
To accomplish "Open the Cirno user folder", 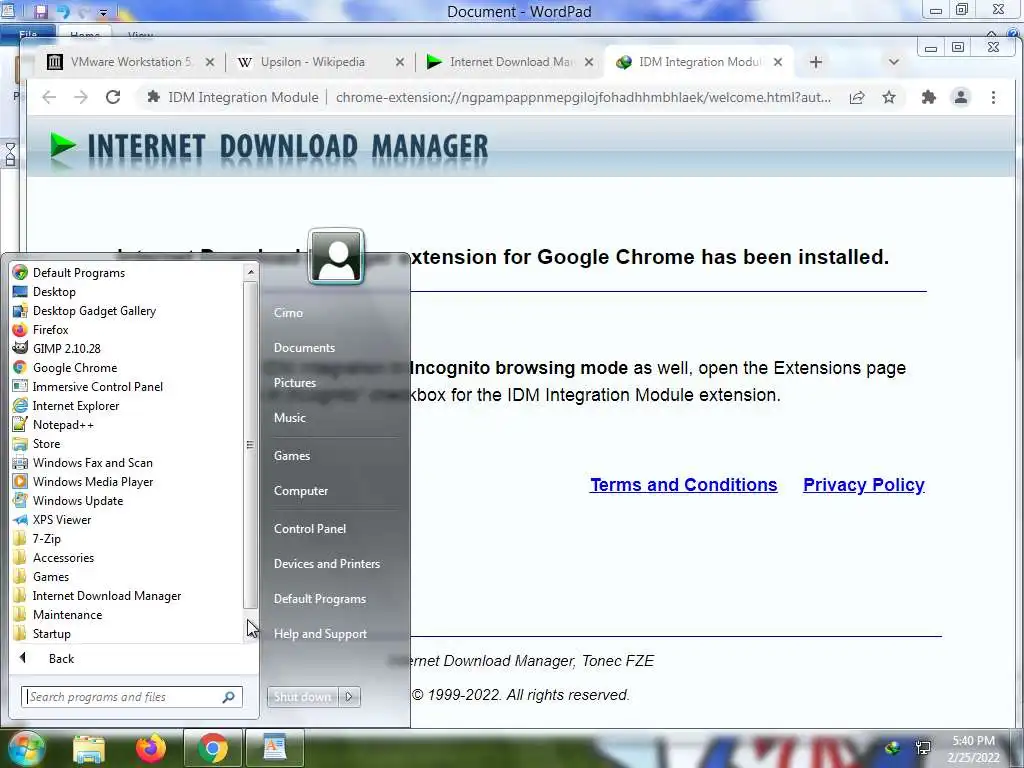I will coord(288,313).
